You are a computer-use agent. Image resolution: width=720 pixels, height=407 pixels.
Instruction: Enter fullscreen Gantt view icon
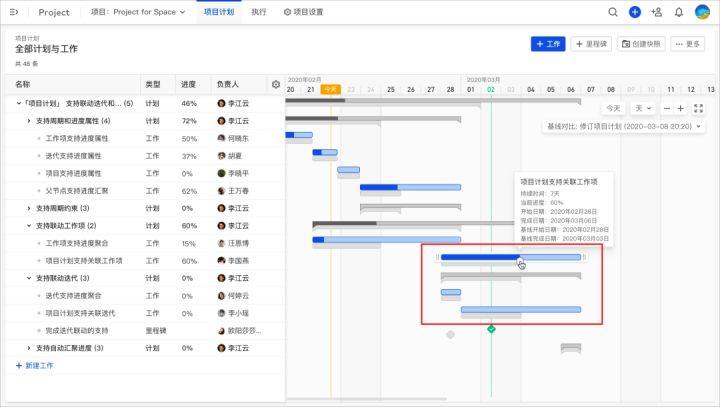(x=698, y=108)
